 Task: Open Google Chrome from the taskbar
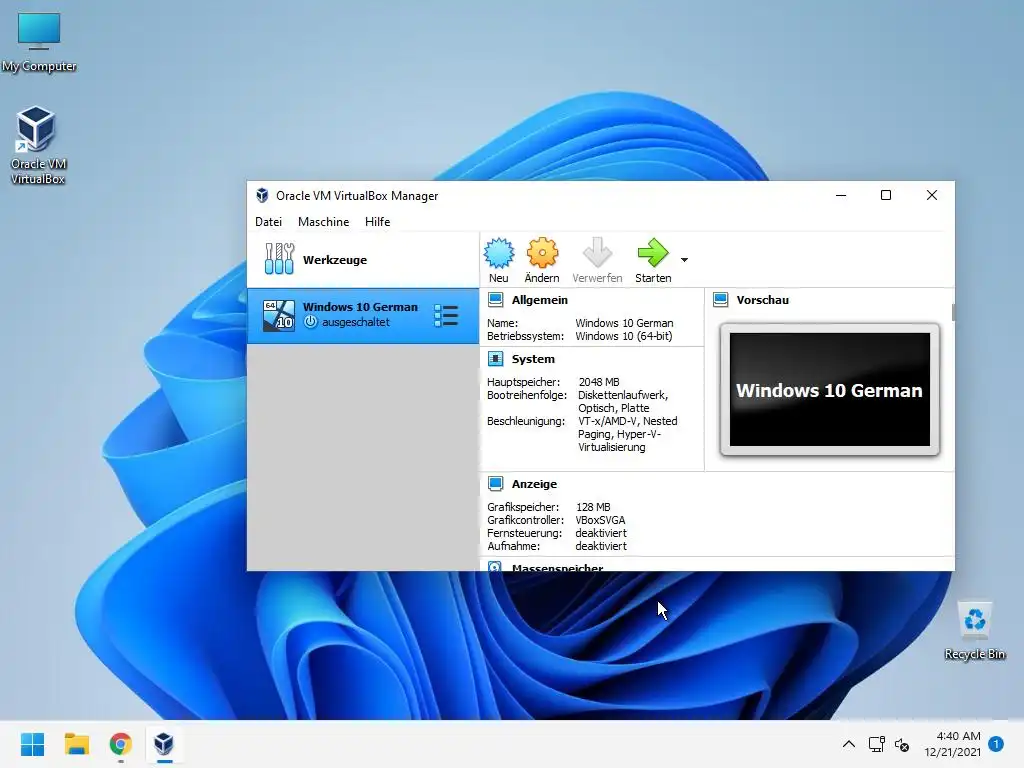click(x=120, y=744)
